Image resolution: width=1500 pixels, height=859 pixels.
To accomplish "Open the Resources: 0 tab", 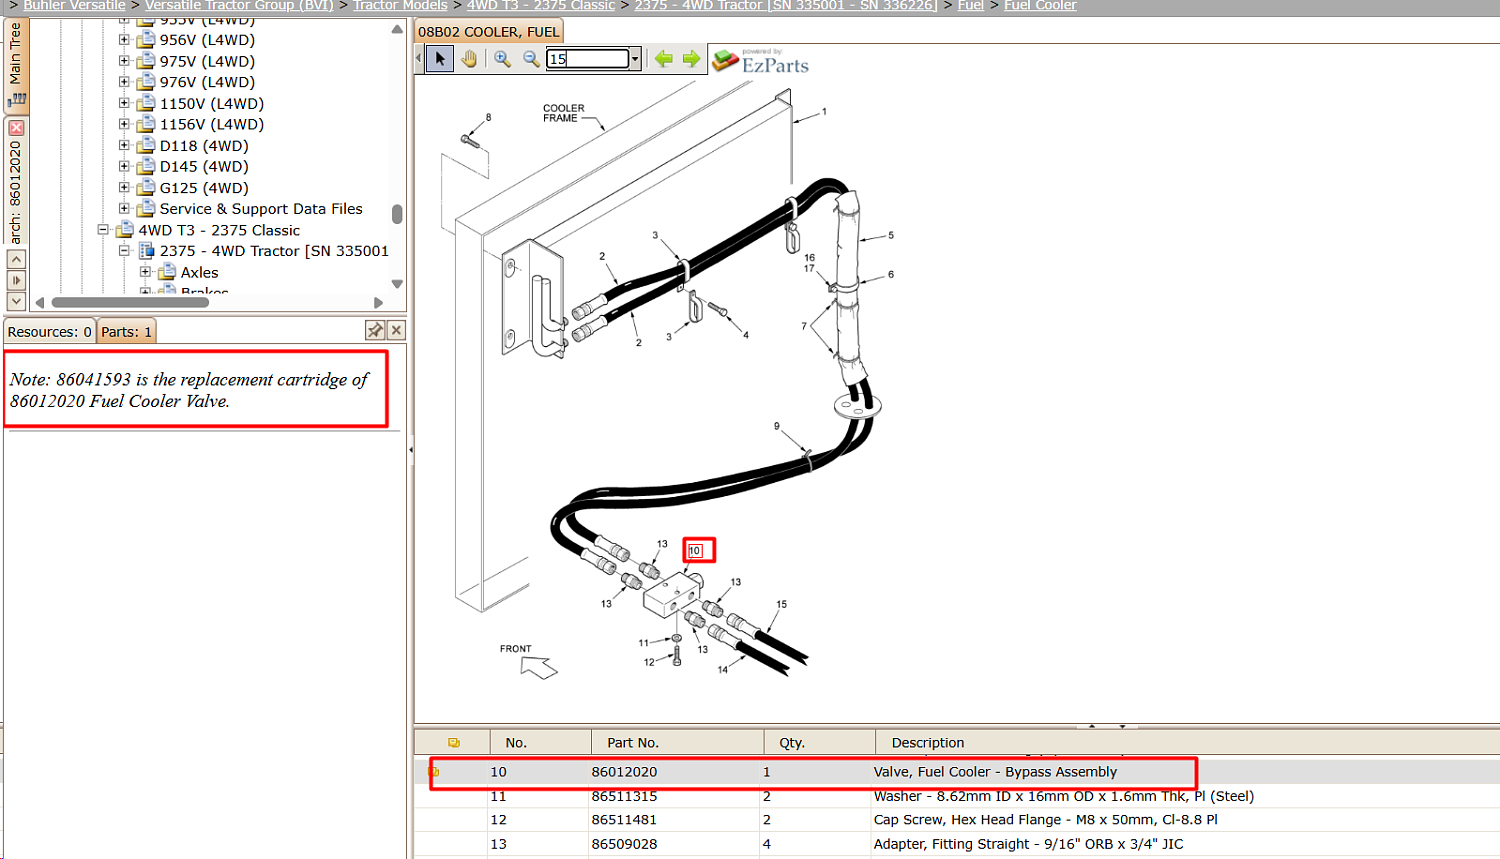I will [x=50, y=332].
